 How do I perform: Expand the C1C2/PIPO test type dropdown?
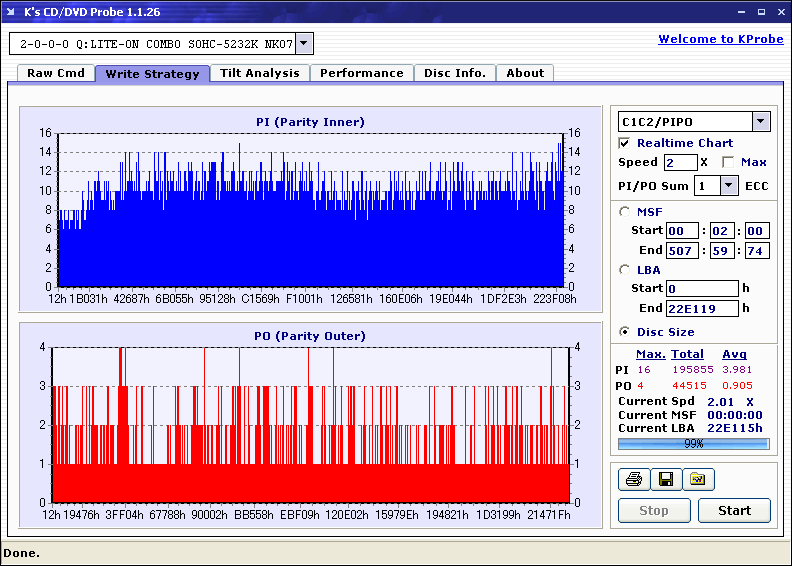761,121
